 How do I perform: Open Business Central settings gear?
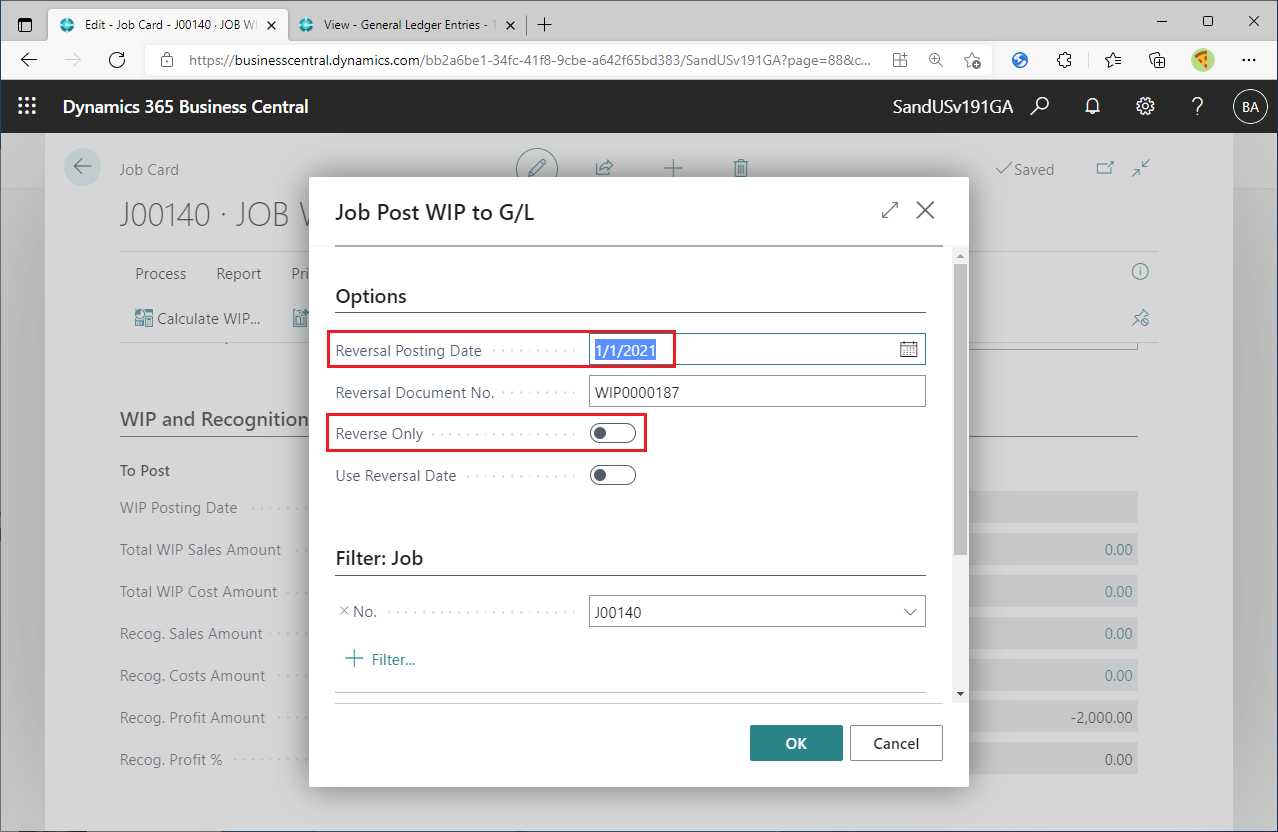(x=1145, y=106)
